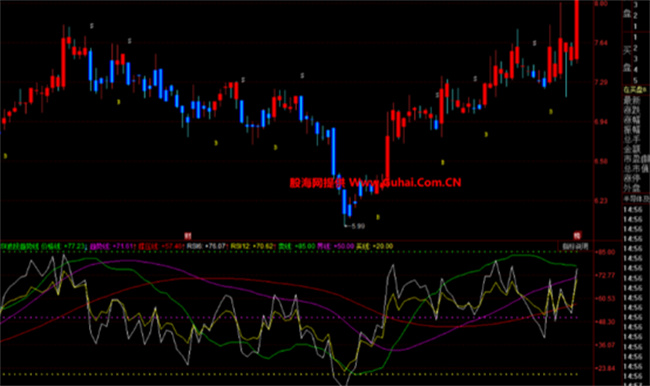Select the 外盘 row in quote panel
The width and height of the screenshot is (650, 386).
632,188
